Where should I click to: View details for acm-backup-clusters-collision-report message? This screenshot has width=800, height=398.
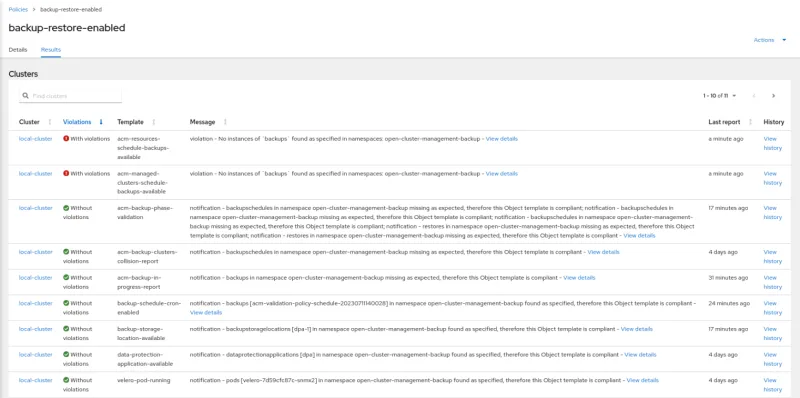point(604,252)
